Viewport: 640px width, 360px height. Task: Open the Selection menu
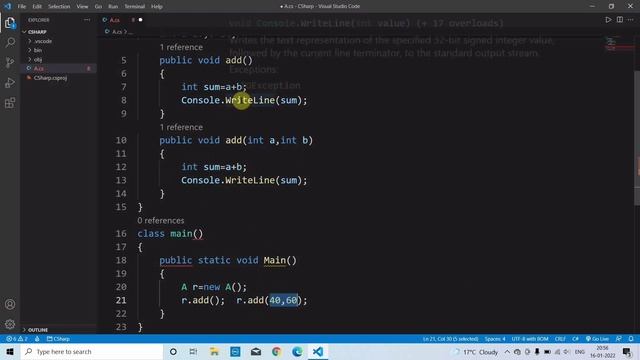click(59, 7)
